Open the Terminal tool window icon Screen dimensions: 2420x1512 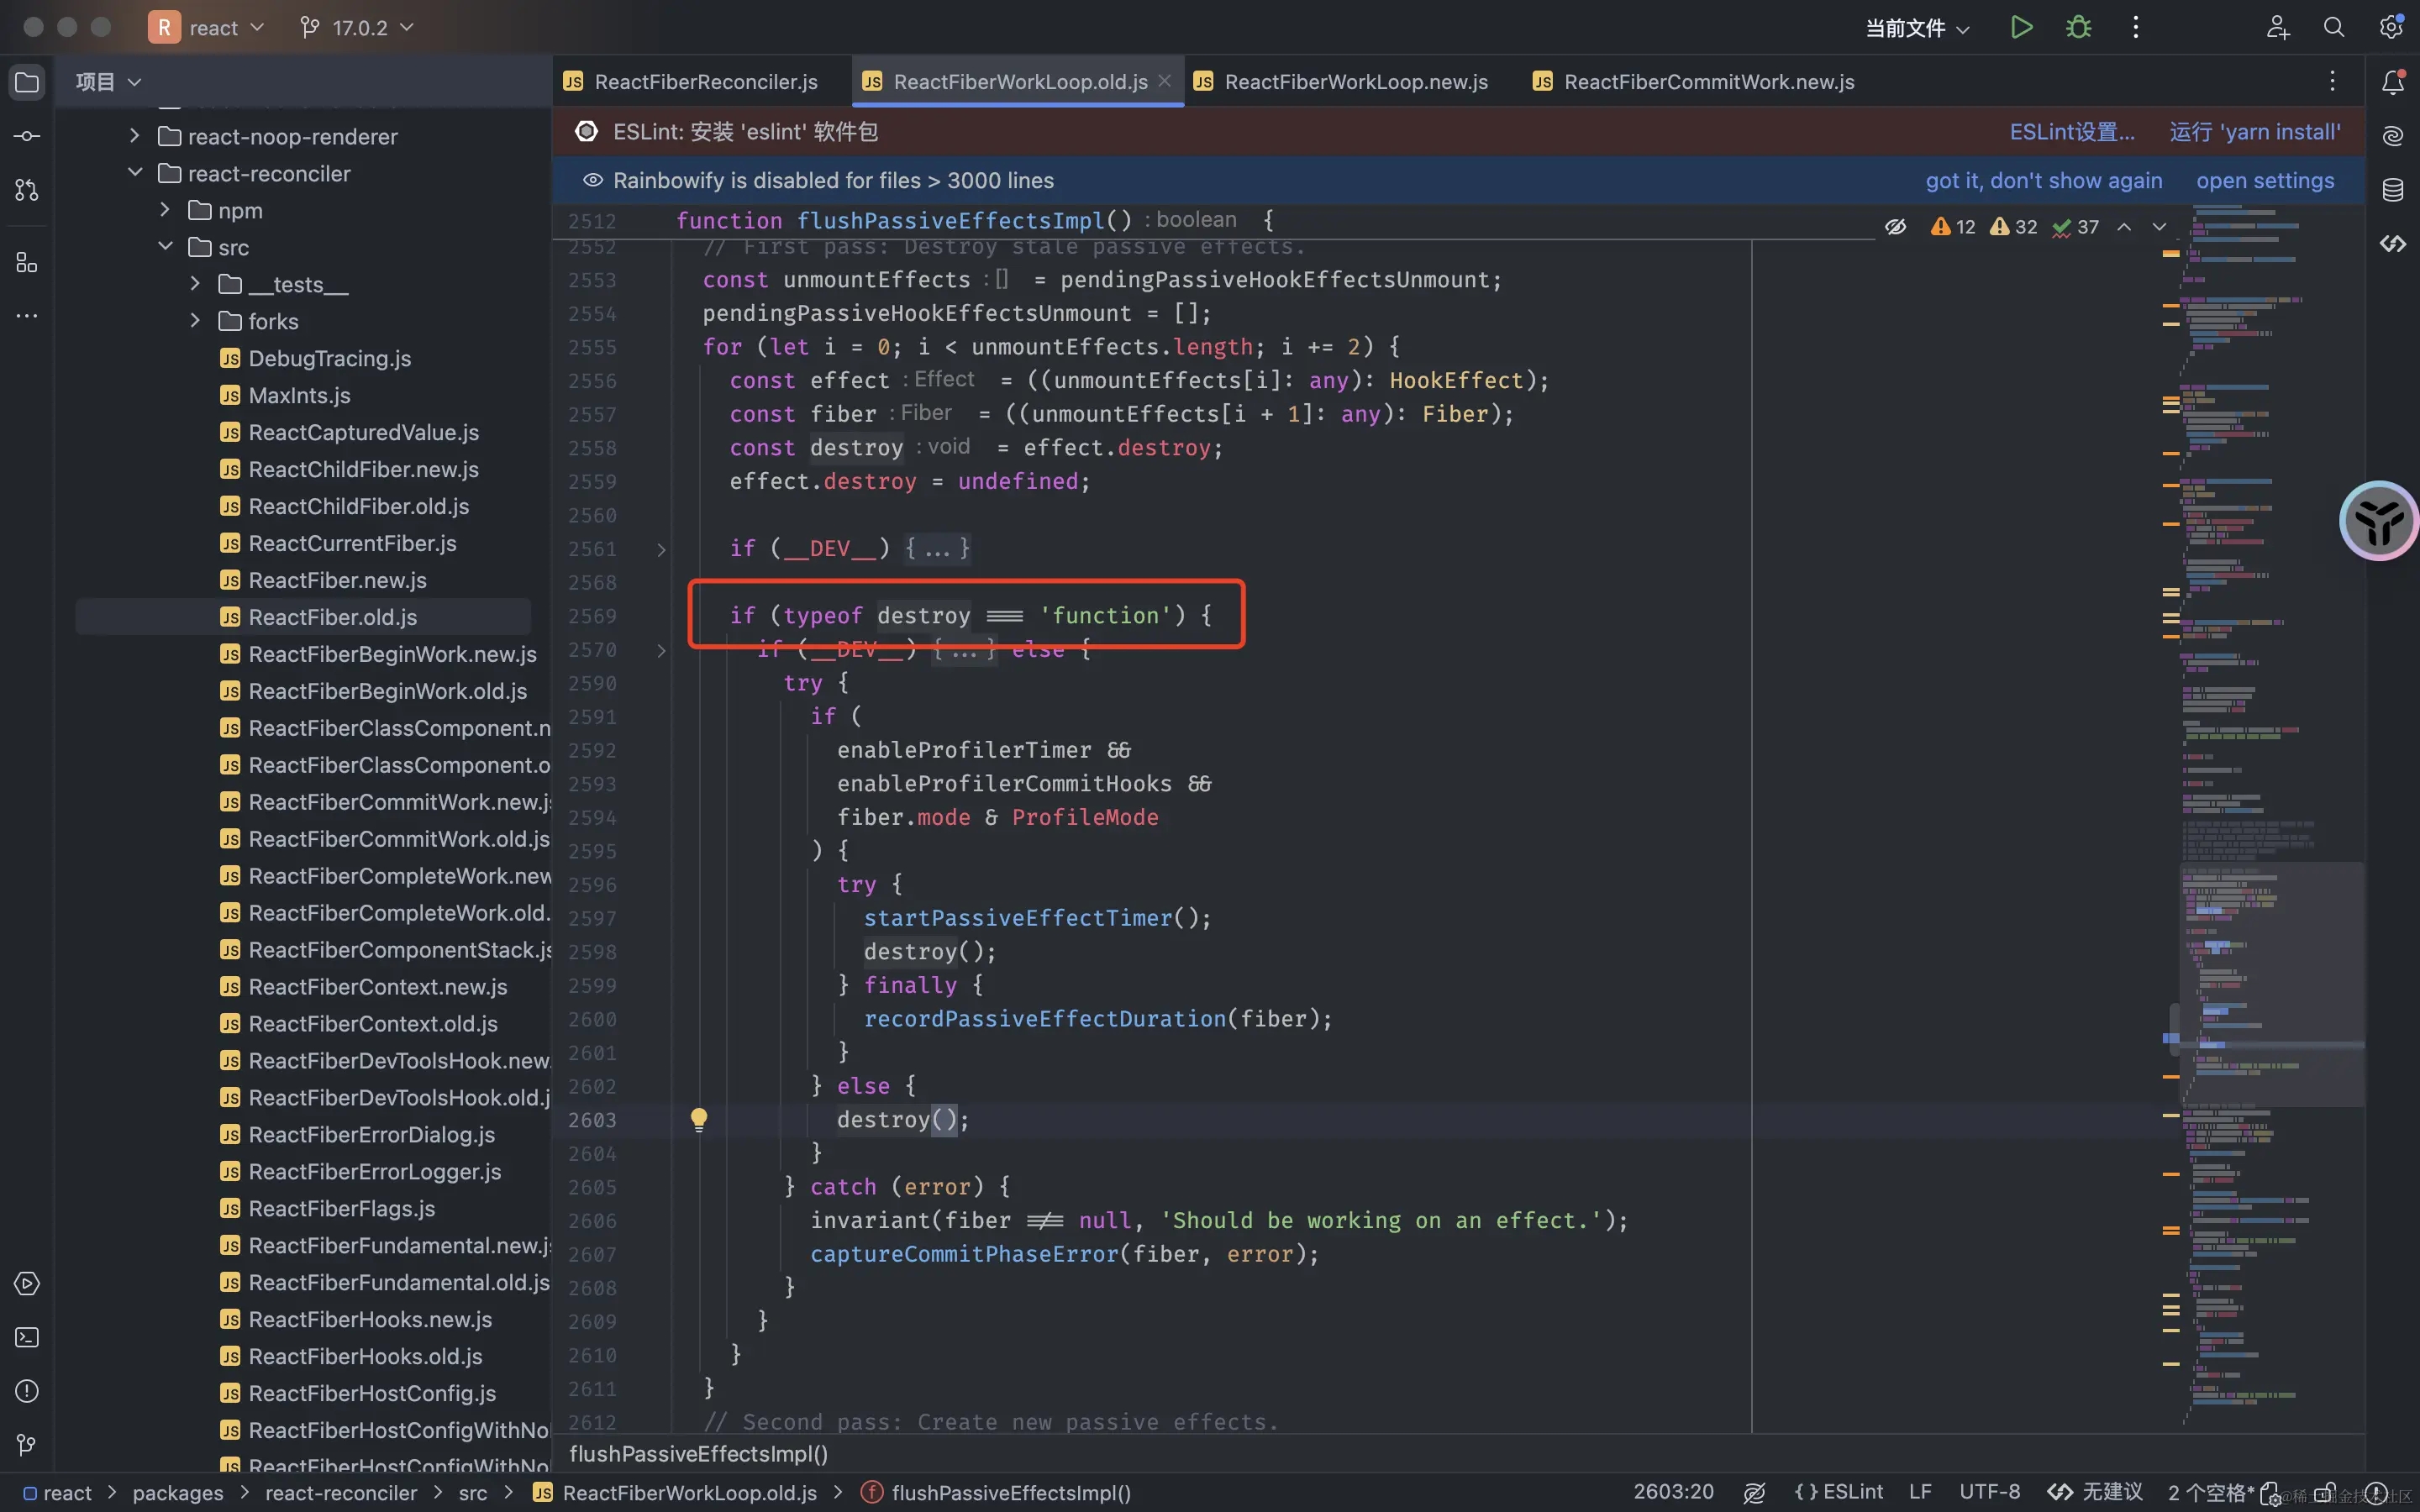(27, 1337)
